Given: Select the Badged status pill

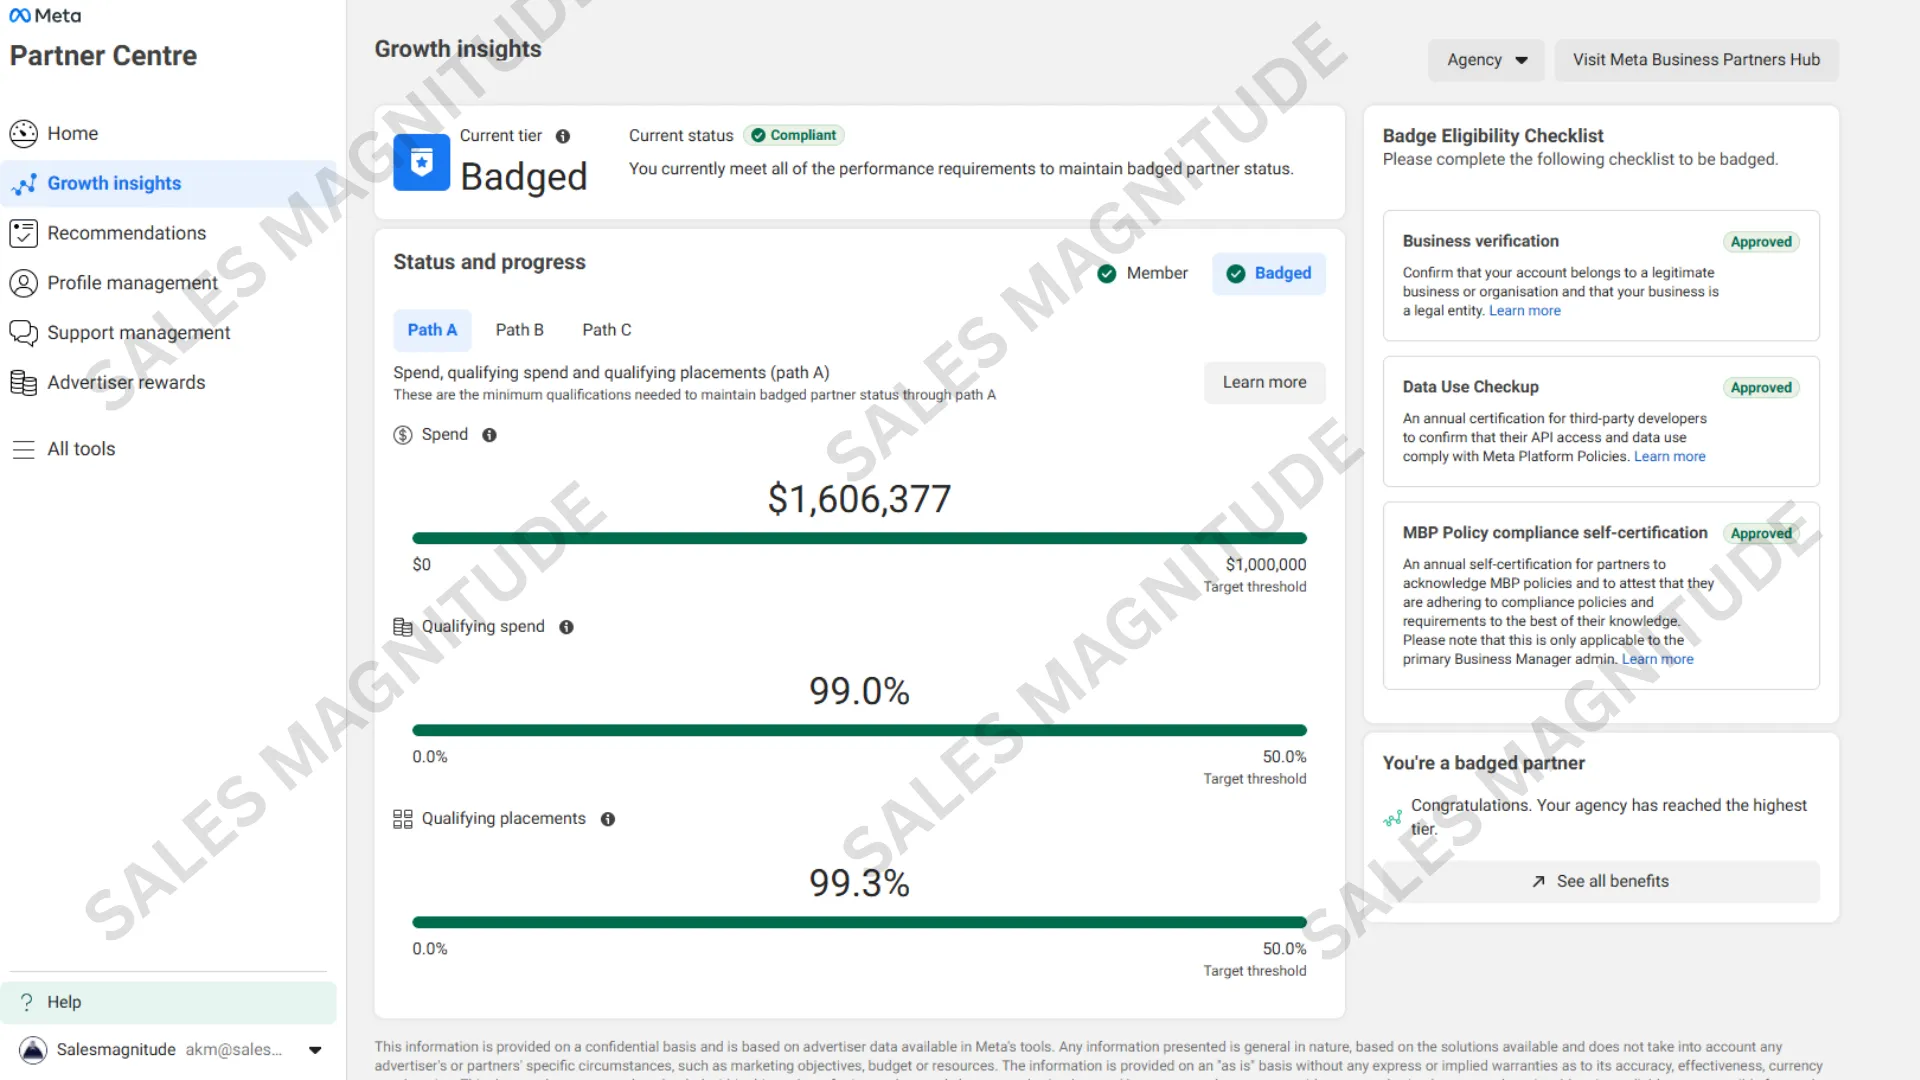Looking at the screenshot, I should pyautogui.click(x=1268, y=274).
